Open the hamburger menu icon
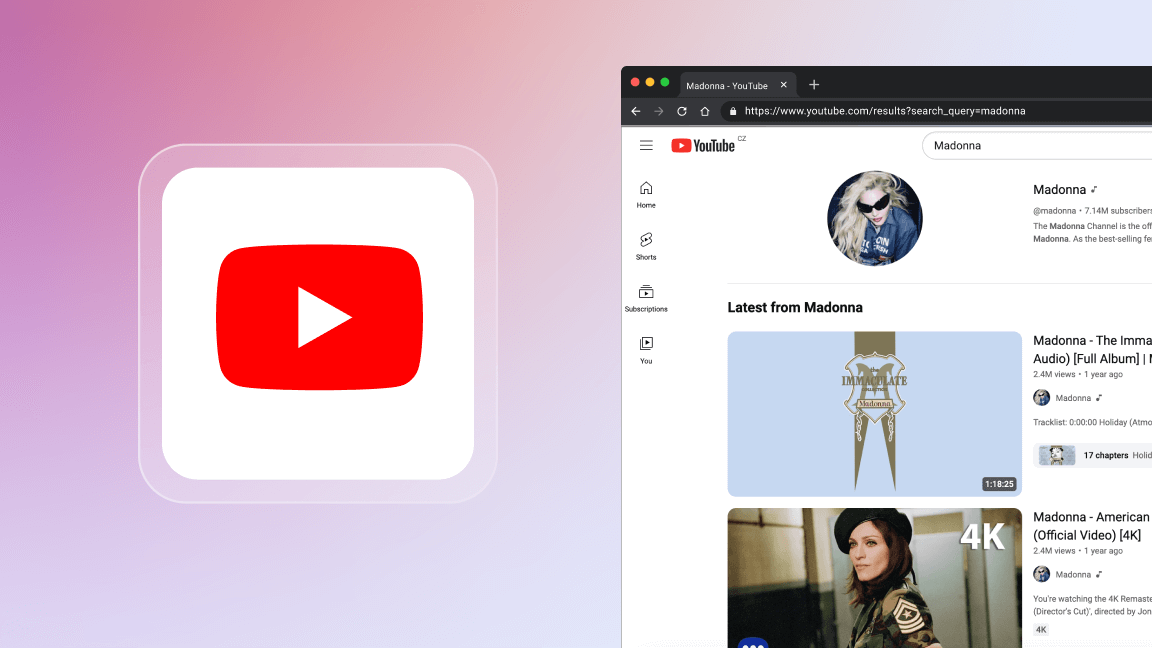Image resolution: width=1152 pixels, height=649 pixels. [x=647, y=145]
